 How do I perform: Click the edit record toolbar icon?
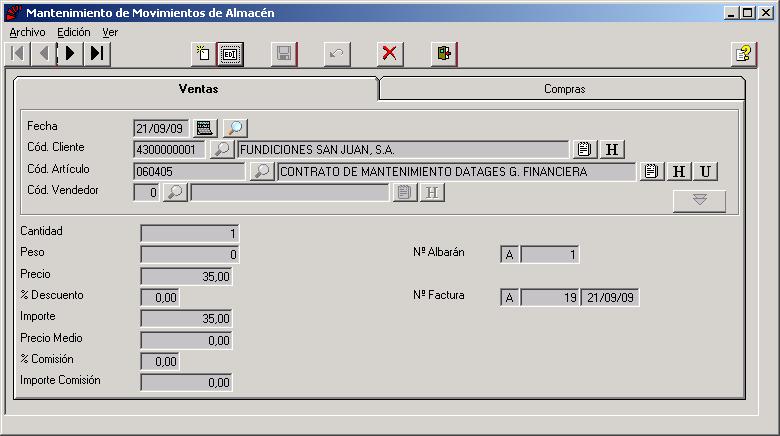230,54
